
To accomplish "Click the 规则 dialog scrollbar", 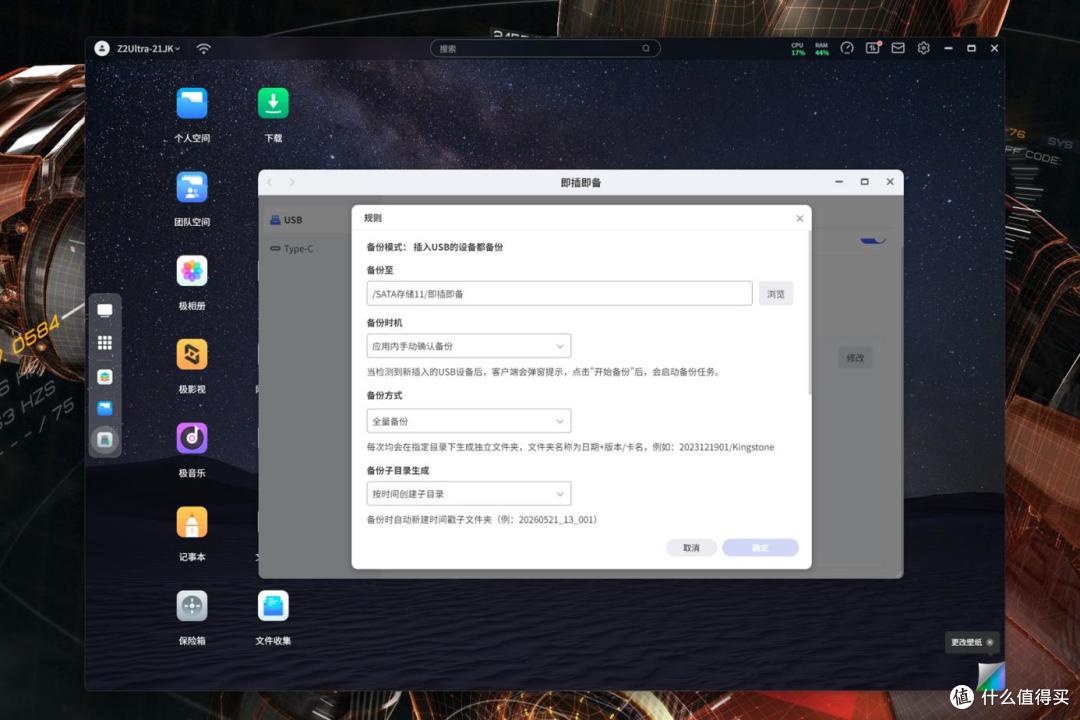I will pyautogui.click(x=809, y=313).
